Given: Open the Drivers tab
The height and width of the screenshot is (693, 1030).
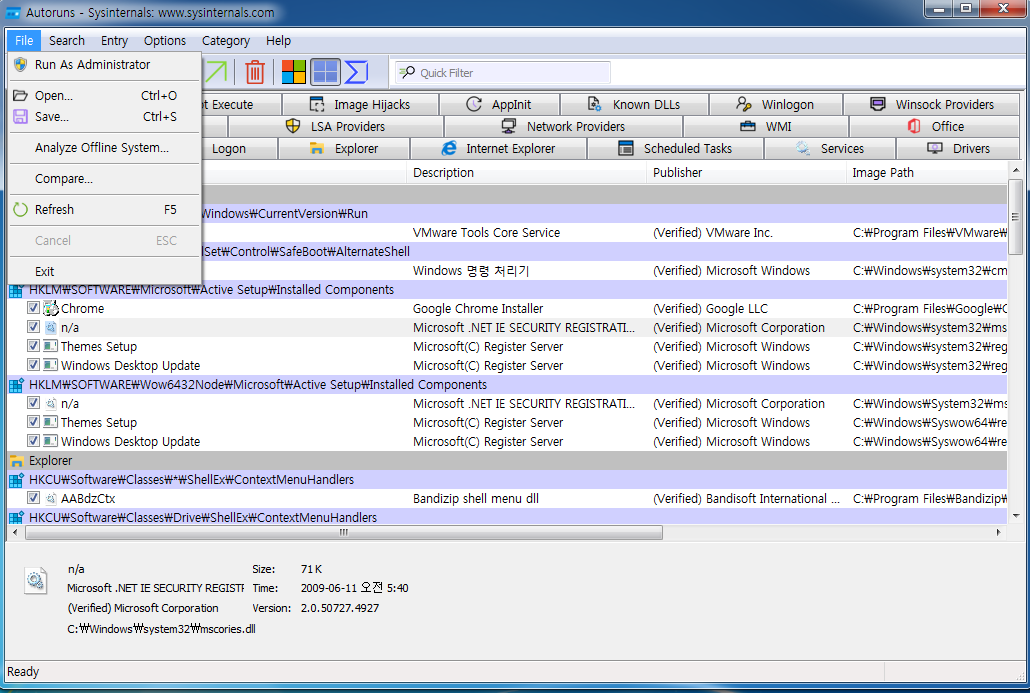Looking at the screenshot, I should [958, 148].
